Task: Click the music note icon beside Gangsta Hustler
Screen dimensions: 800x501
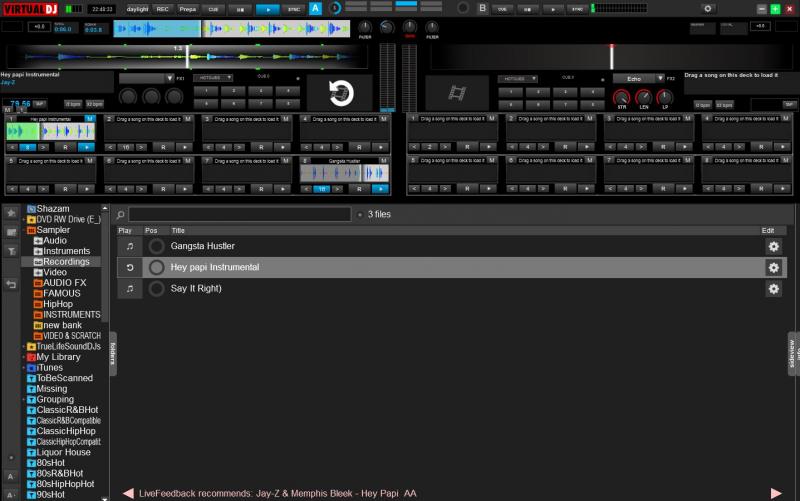Action: coord(130,246)
